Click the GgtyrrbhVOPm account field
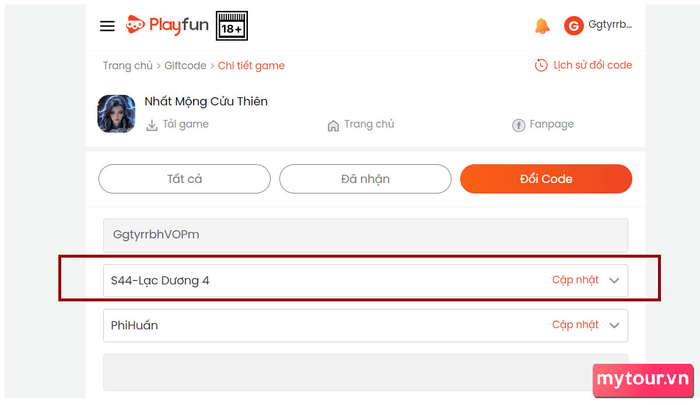This screenshot has width=700, height=405. point(365,235)
